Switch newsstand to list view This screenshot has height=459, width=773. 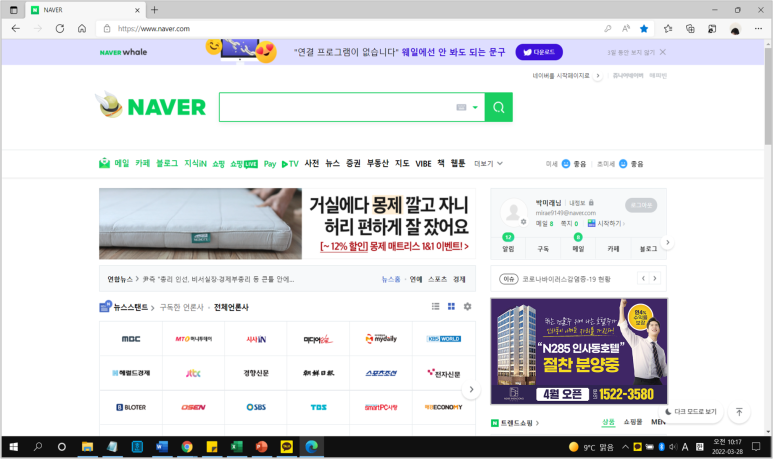(435, 307)
